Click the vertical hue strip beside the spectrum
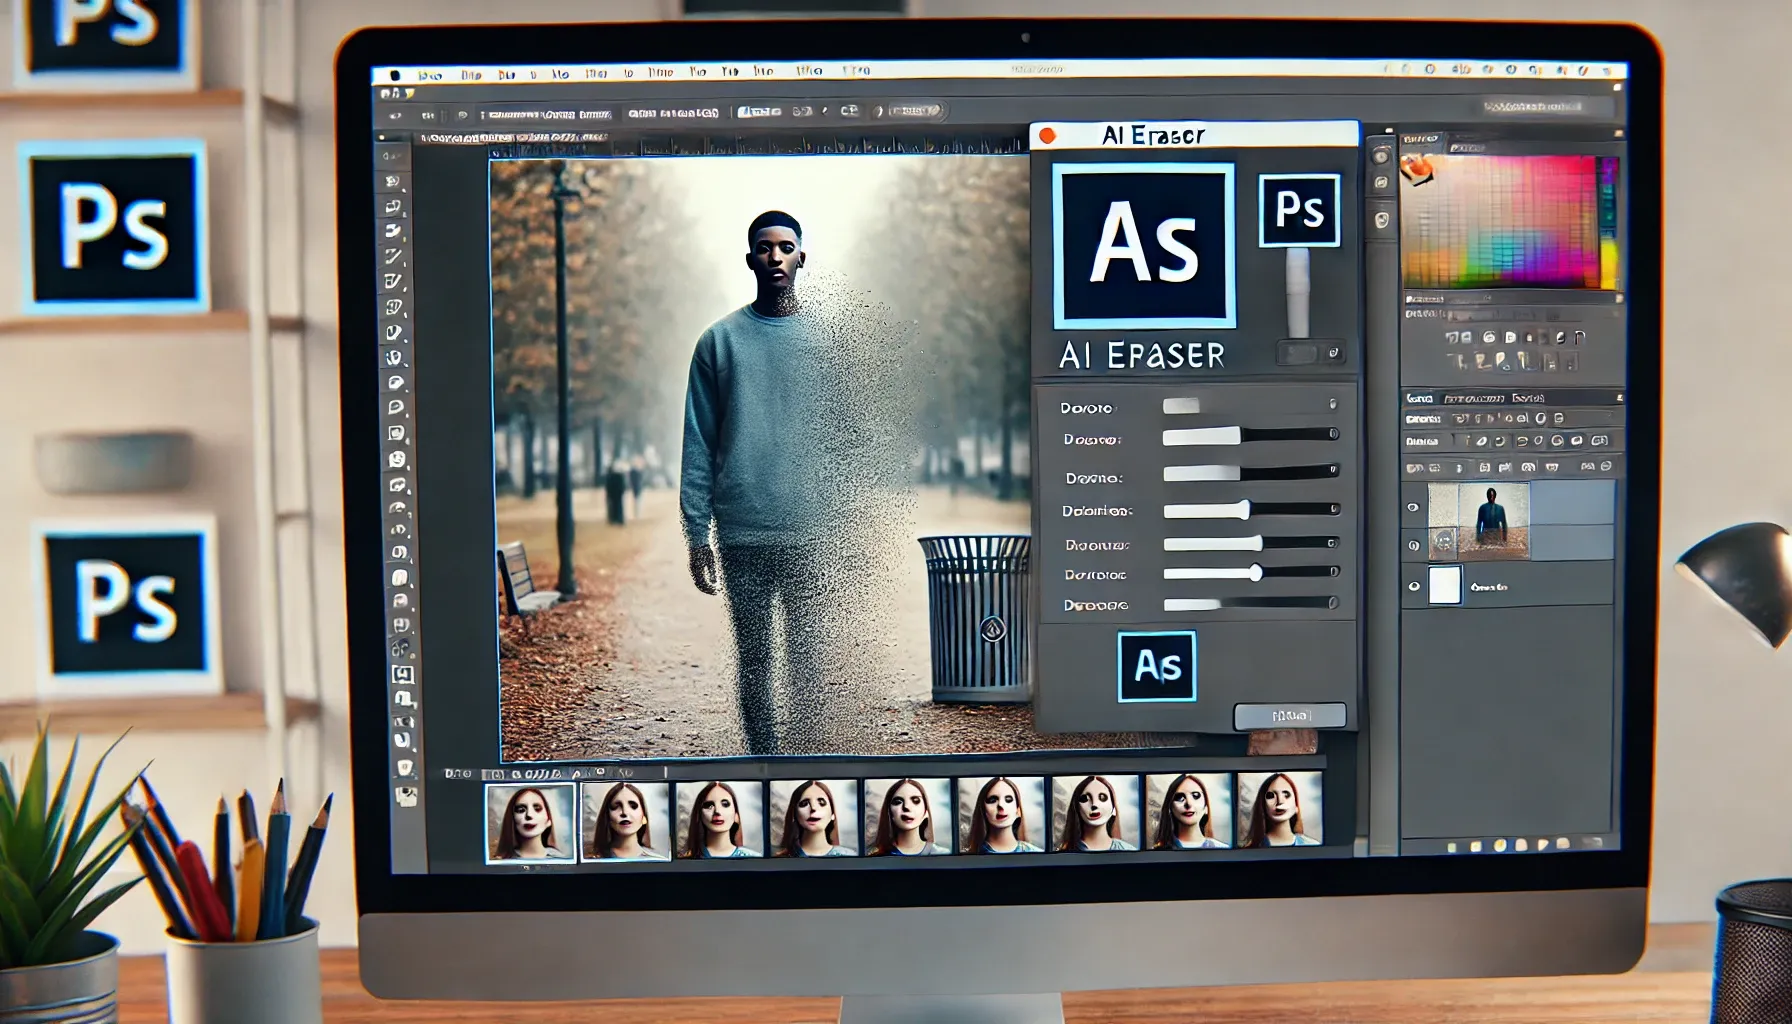 (x=1609, y=221)
